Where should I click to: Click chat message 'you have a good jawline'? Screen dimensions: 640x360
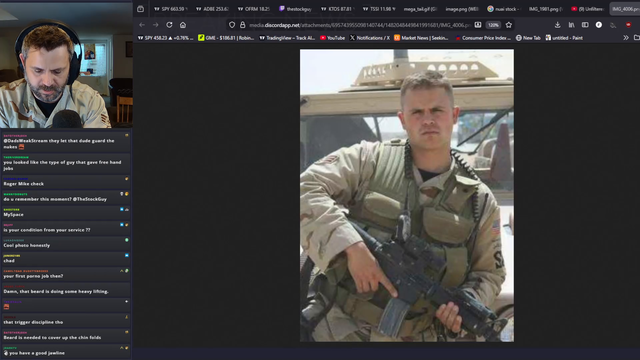click(37, 353)
